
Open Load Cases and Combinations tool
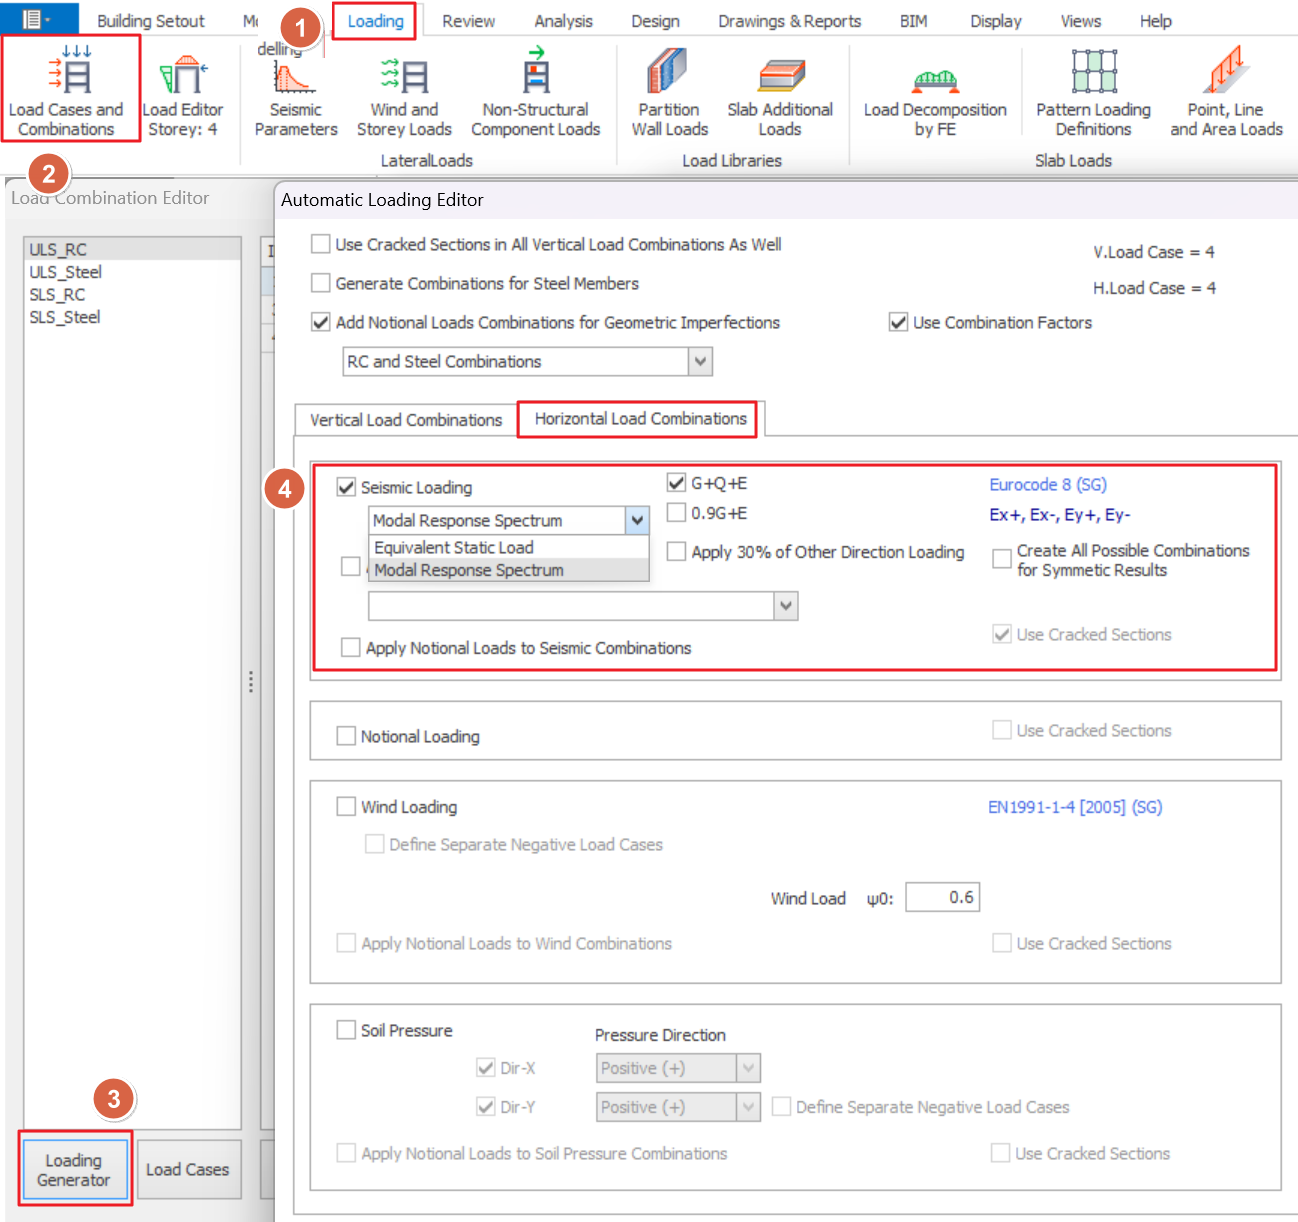click(x=68, y=88)
